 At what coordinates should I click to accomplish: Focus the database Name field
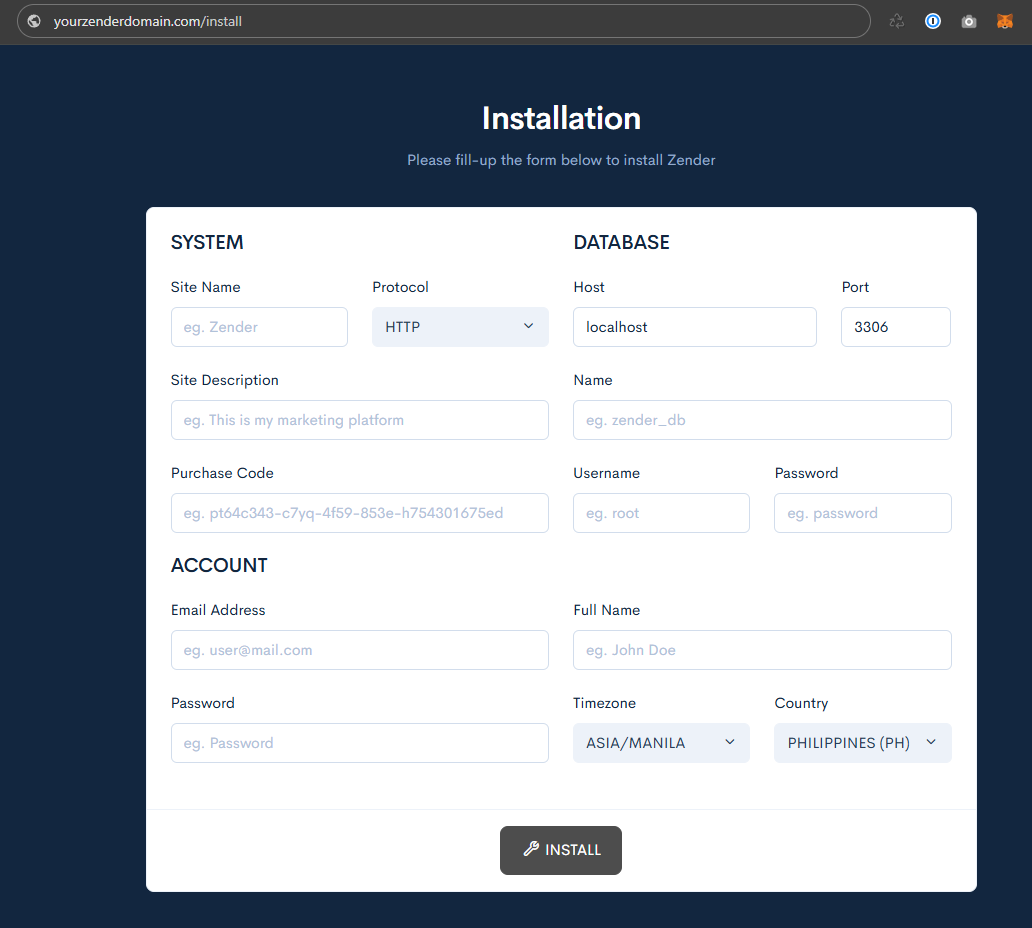(762, 420)
